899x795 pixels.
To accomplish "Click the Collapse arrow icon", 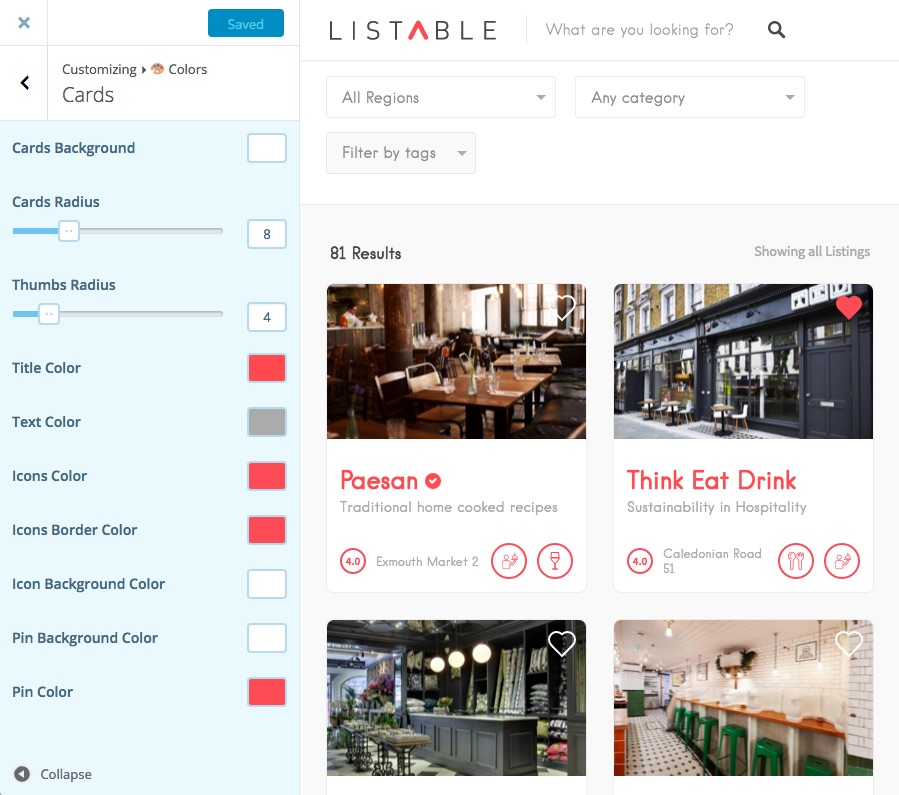I will point(22,774).
